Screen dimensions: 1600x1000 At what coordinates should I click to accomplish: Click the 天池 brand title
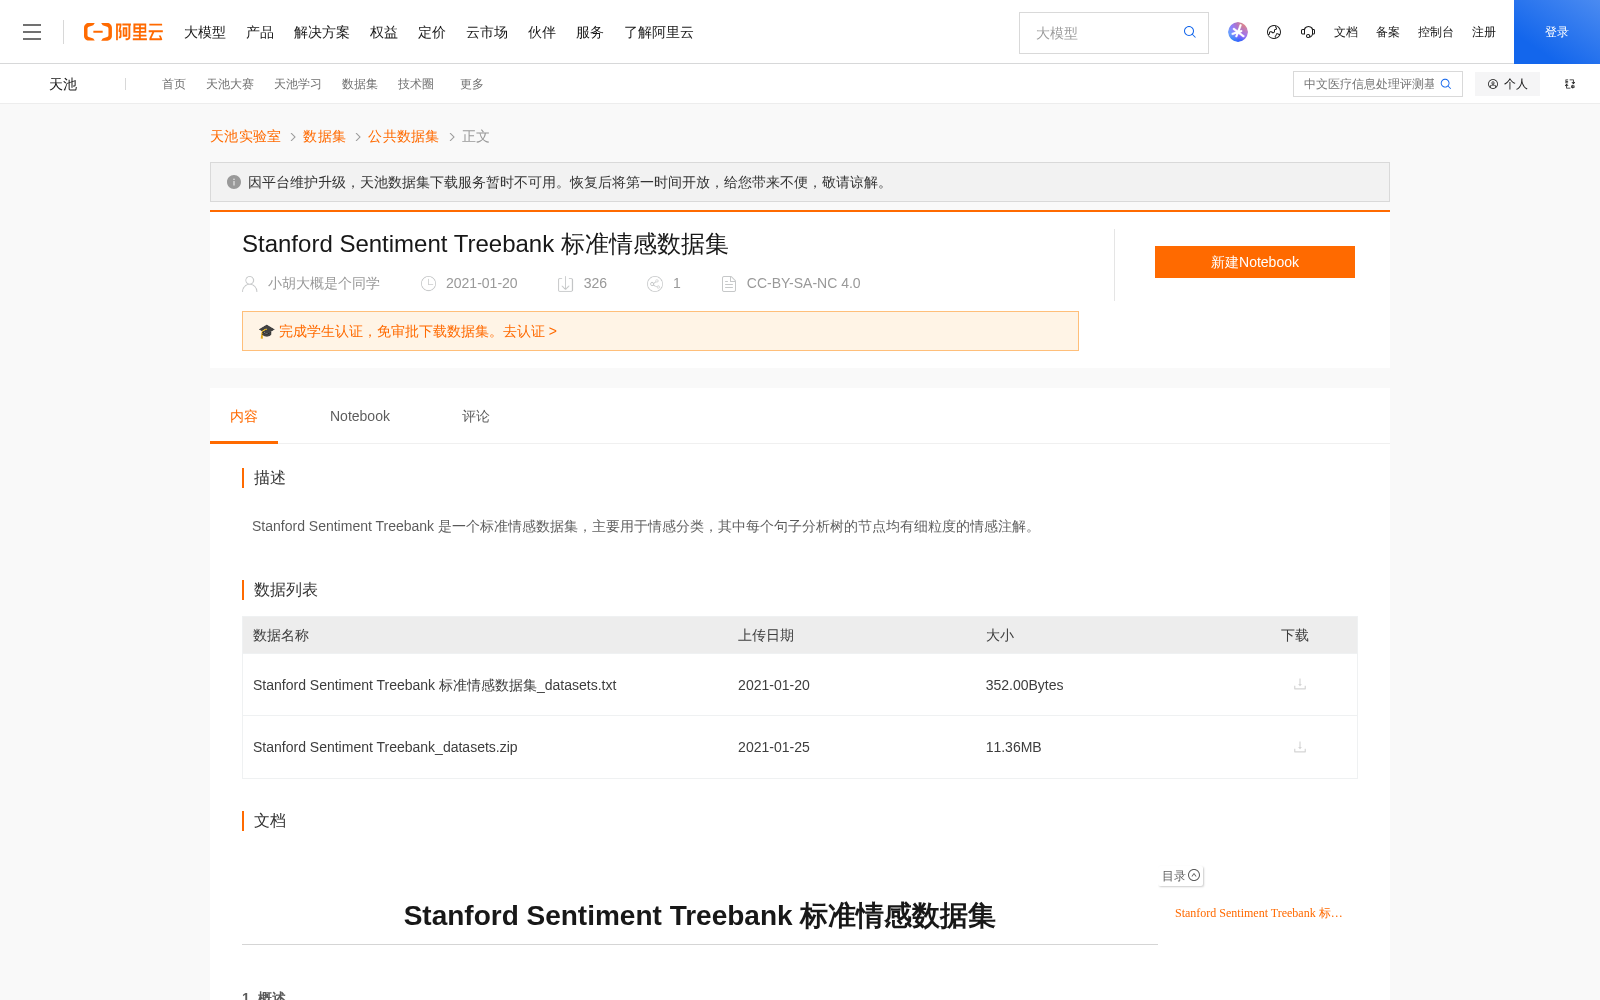[x=63, y=84]
